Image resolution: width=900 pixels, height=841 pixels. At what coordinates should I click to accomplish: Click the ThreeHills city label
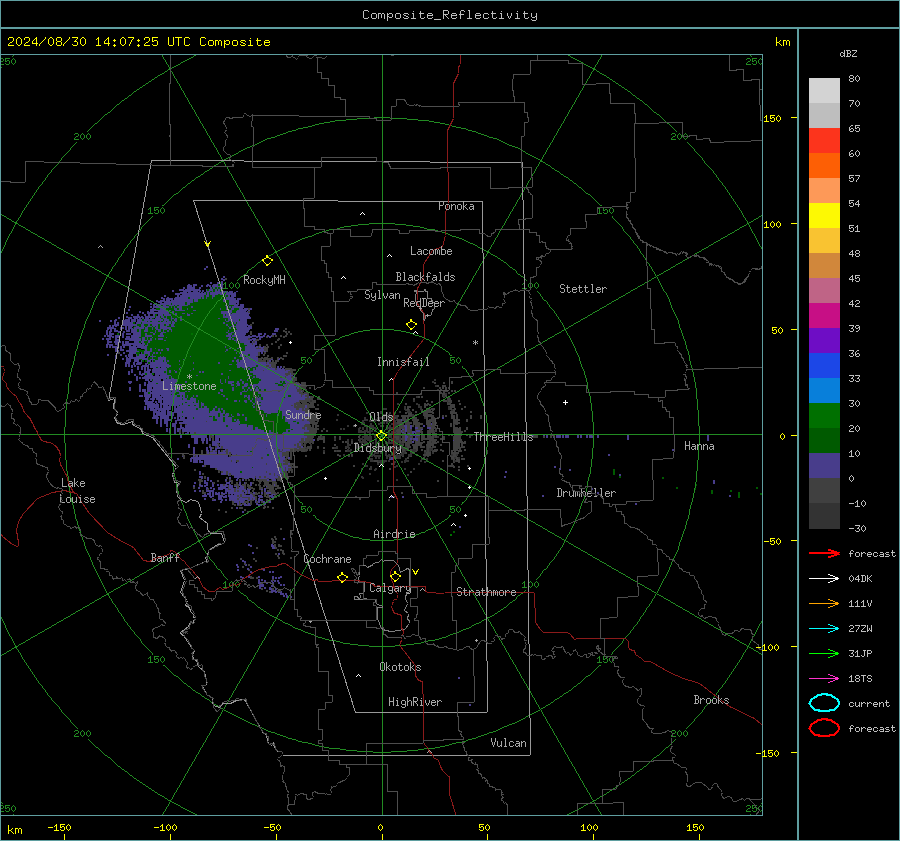coord(503,437)
